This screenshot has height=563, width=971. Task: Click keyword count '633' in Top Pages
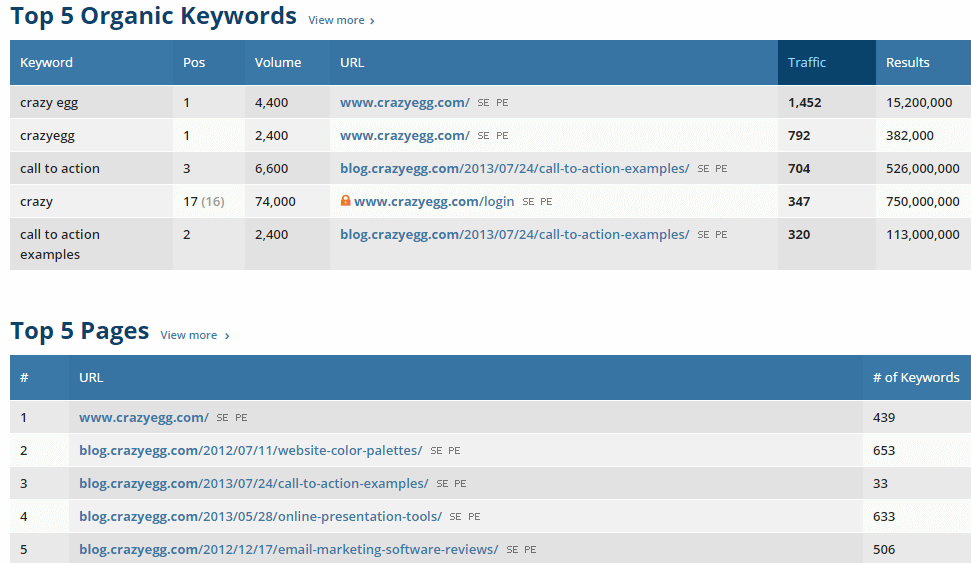tap(884, 516)
